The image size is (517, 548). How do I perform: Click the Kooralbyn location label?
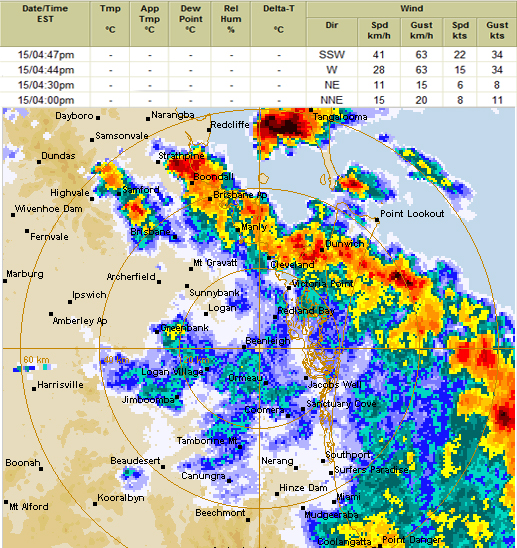(x=121, y=498)
